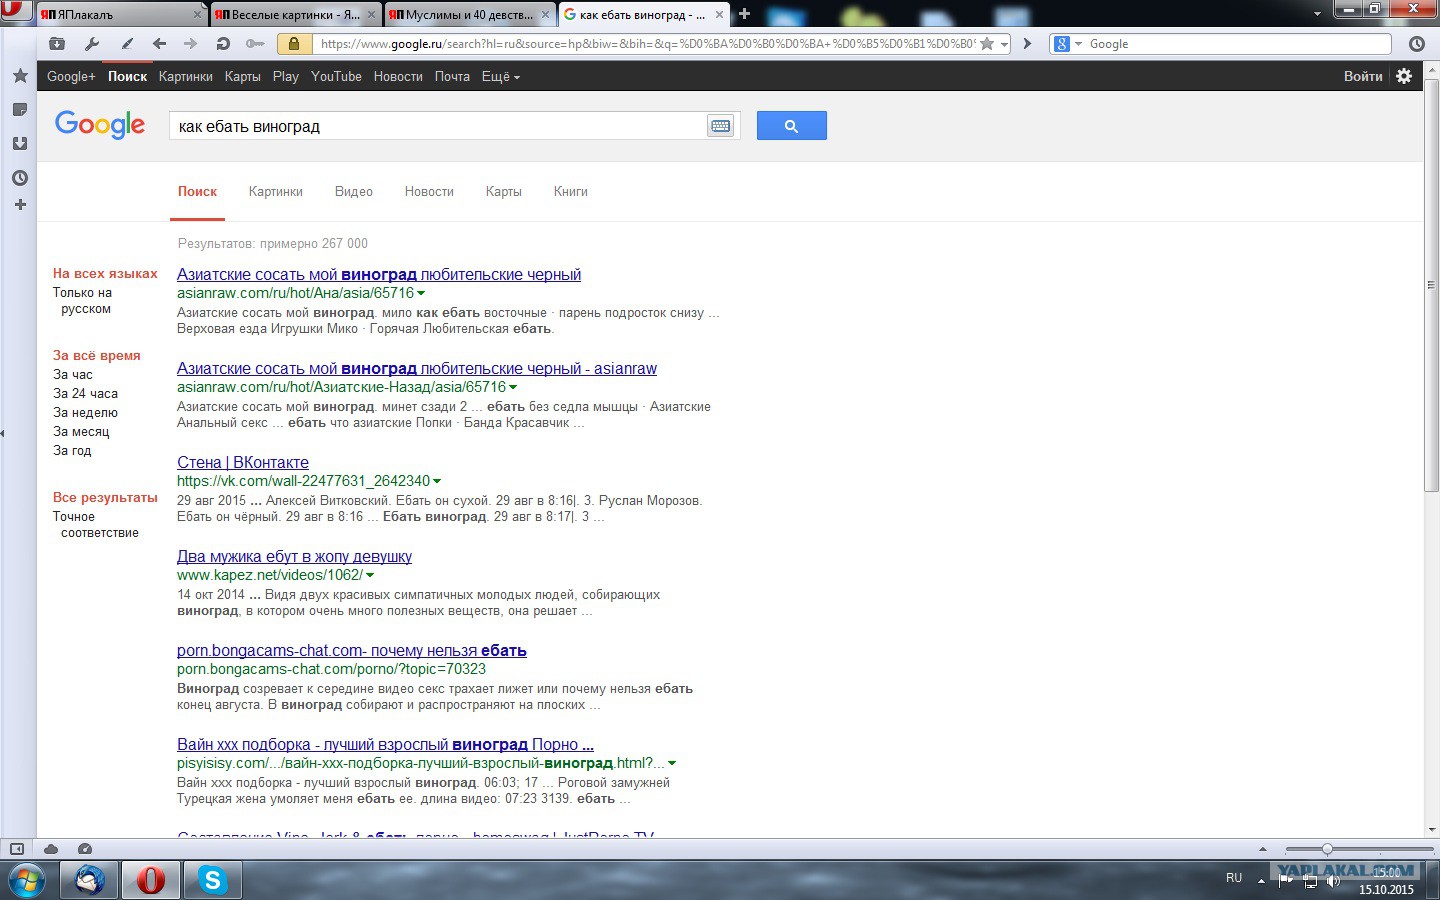Expand the Ещё dropdown menu
Image resolution: width=1440 pixels, height=900 pixels.
500,76
